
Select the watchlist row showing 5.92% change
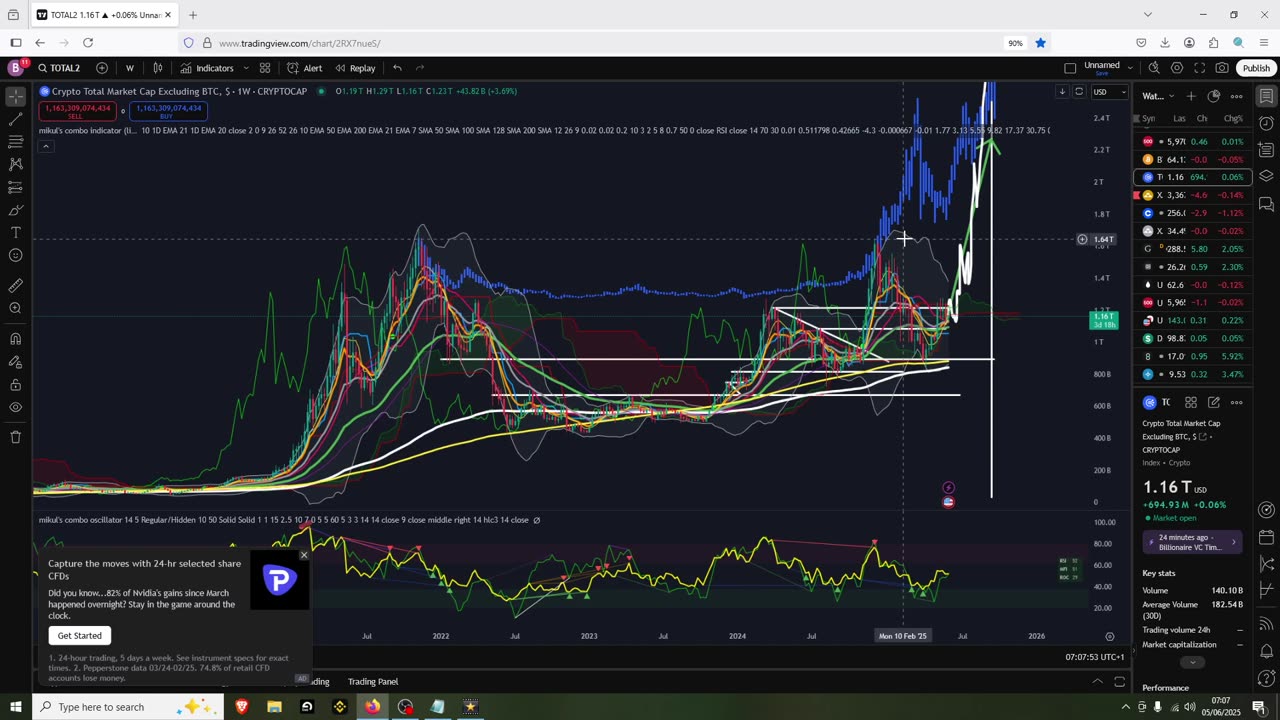(1192, 356)
